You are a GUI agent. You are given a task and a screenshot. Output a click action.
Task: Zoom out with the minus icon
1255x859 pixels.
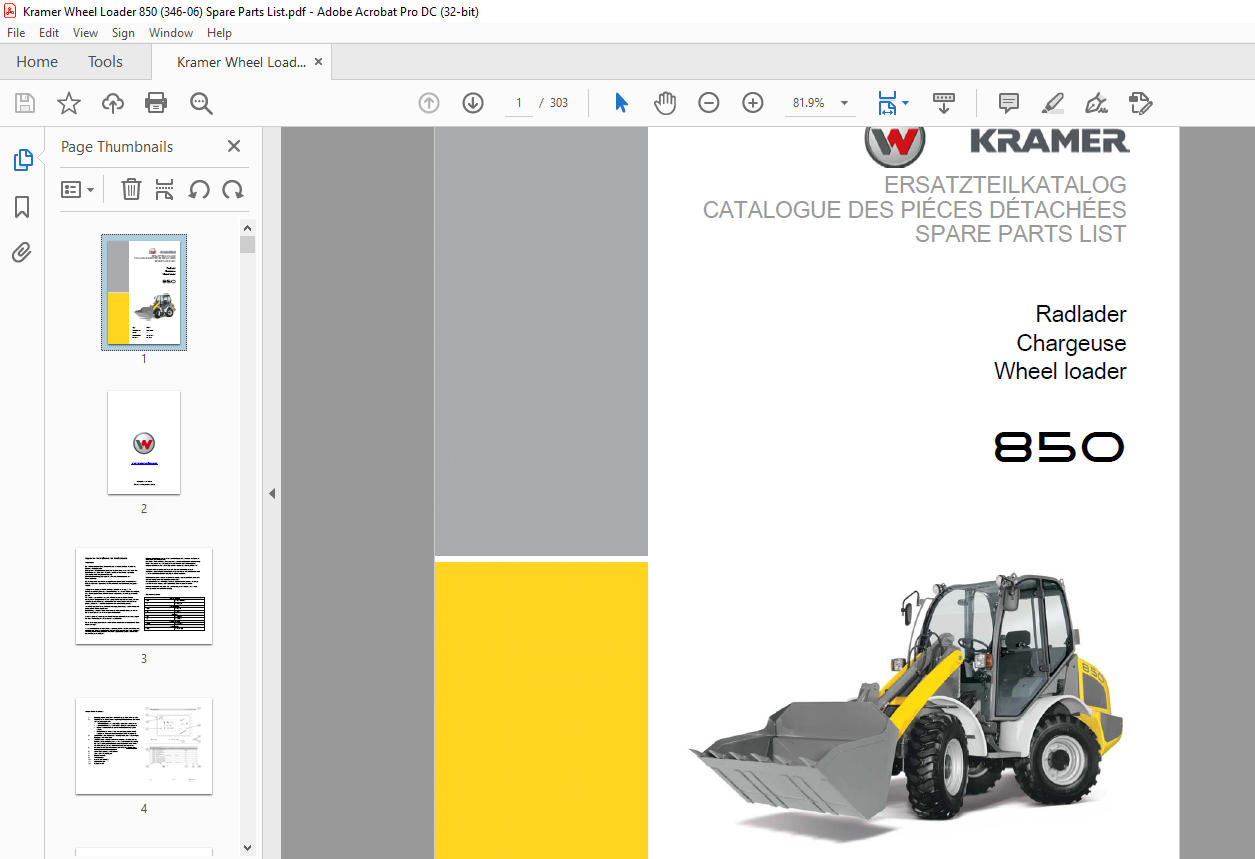[x=709, y=103]
